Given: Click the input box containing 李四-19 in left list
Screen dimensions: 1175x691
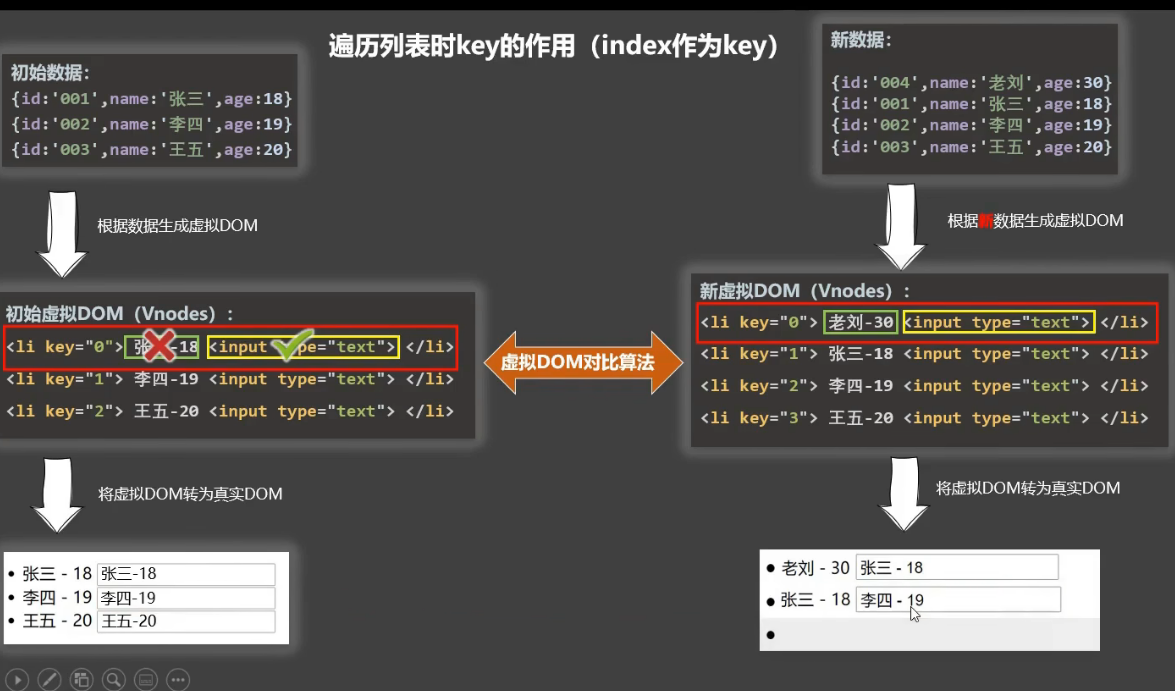Looking at the screenshot, I should (186, 598).
